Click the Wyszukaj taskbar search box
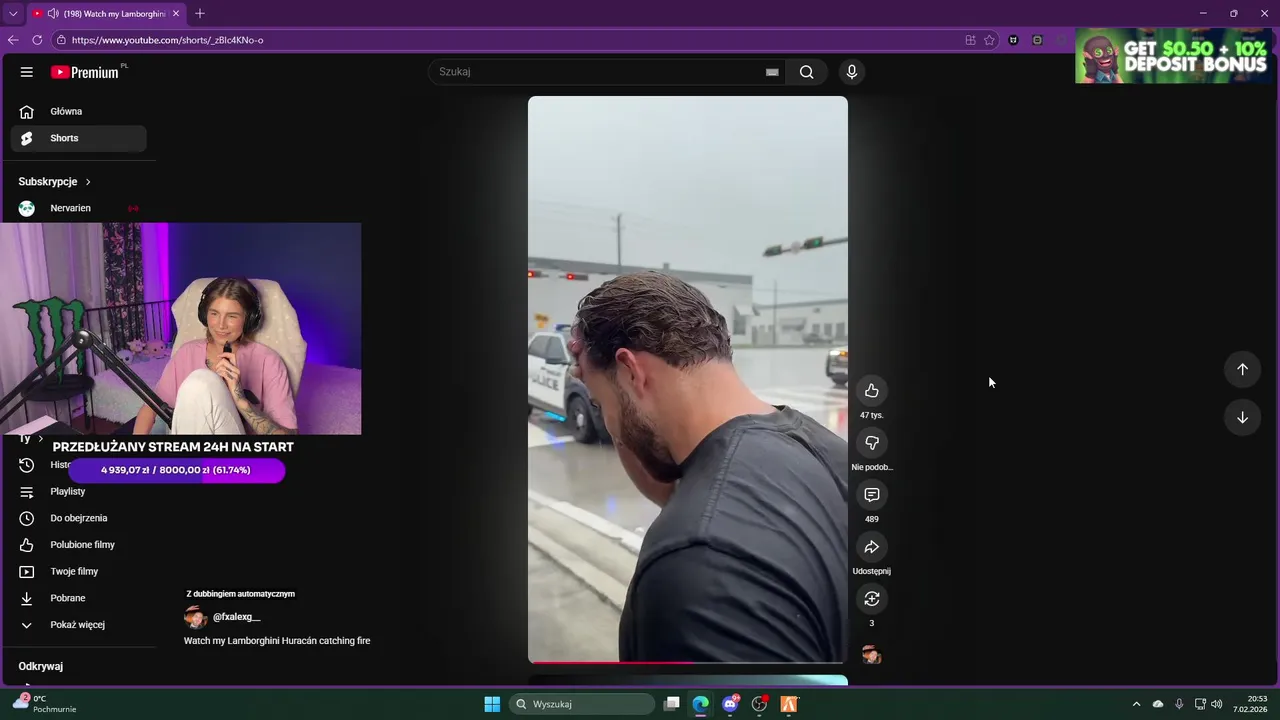Screen dimensions: 1280x720 click(582, 704)
